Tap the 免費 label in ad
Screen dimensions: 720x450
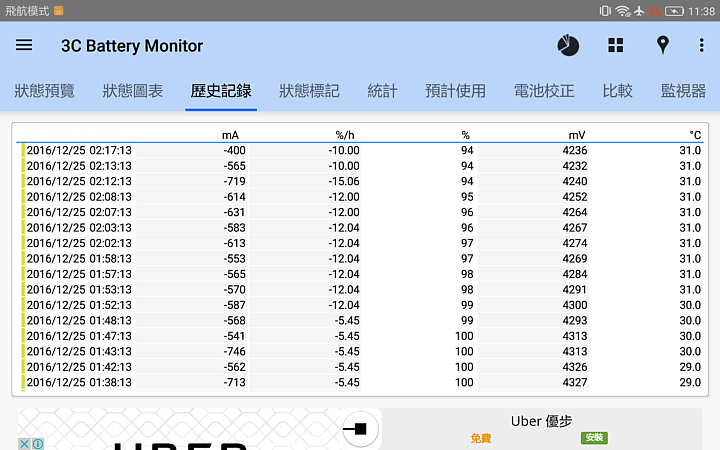tap(481, 439)
